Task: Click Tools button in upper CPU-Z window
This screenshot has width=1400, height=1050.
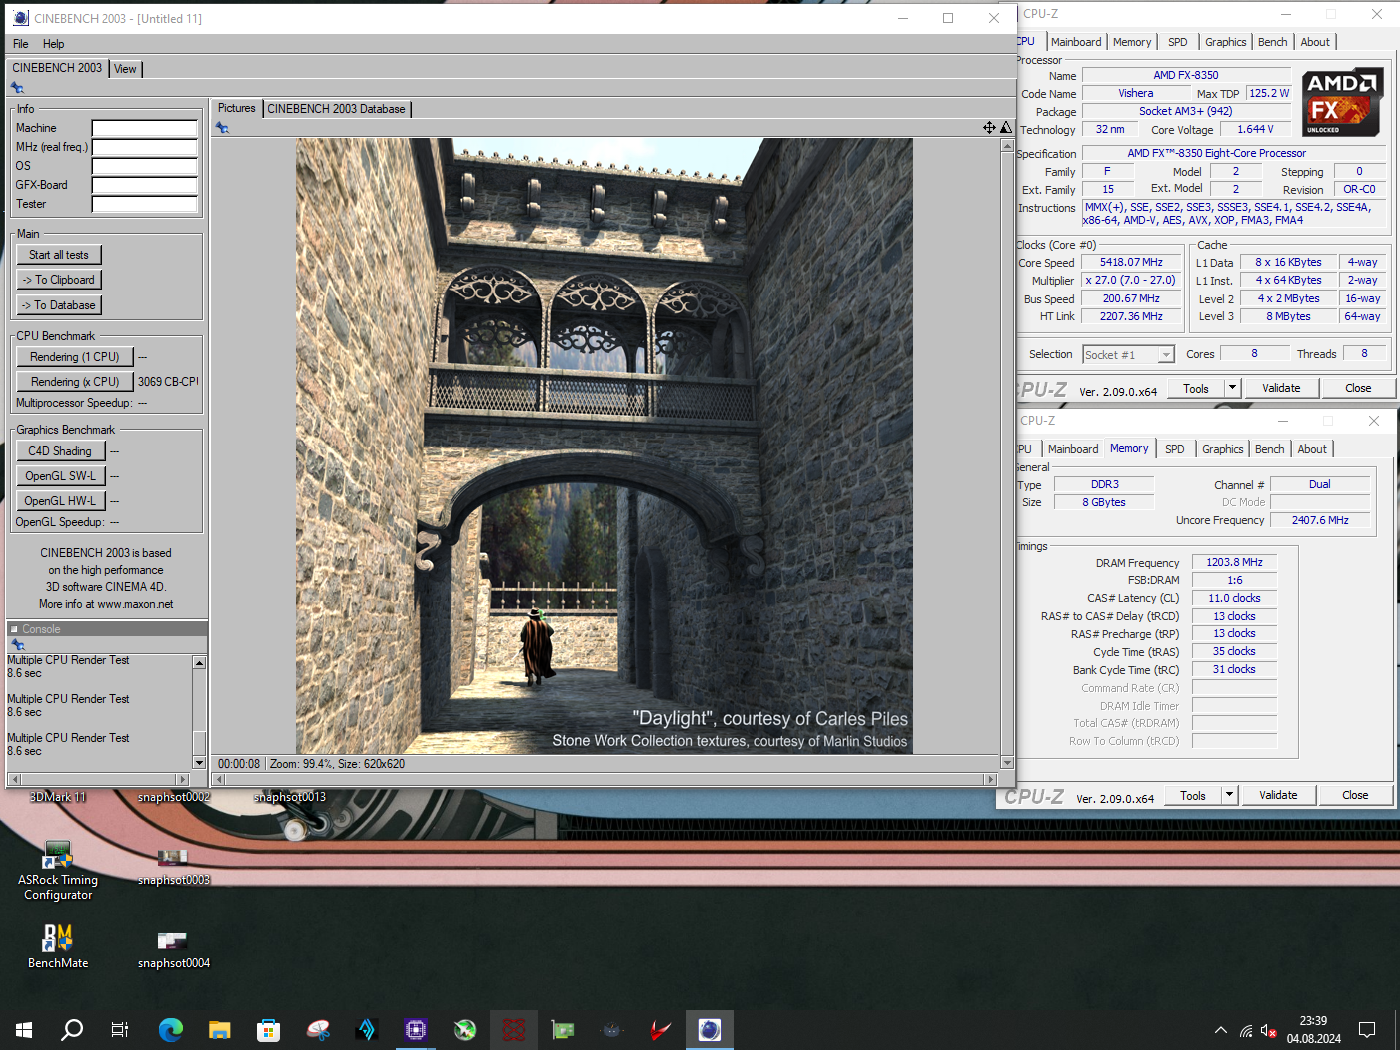Action: (x=1196, y=388)
